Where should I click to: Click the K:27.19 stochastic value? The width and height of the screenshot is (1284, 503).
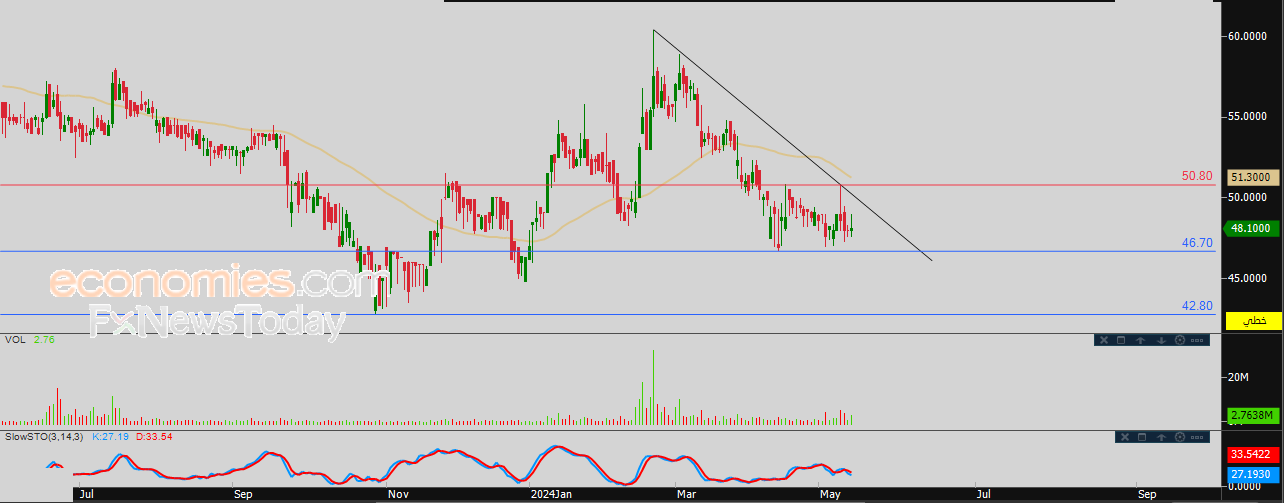pos(109,437)
